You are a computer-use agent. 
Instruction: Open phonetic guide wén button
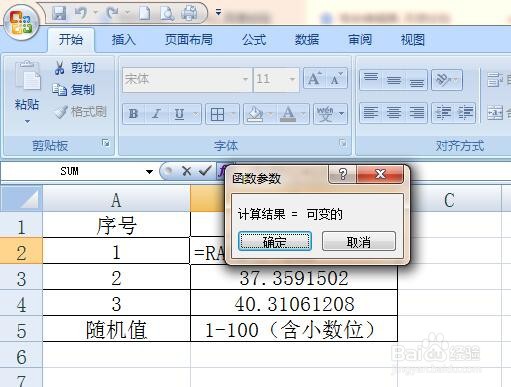click(x=325, y=114)
